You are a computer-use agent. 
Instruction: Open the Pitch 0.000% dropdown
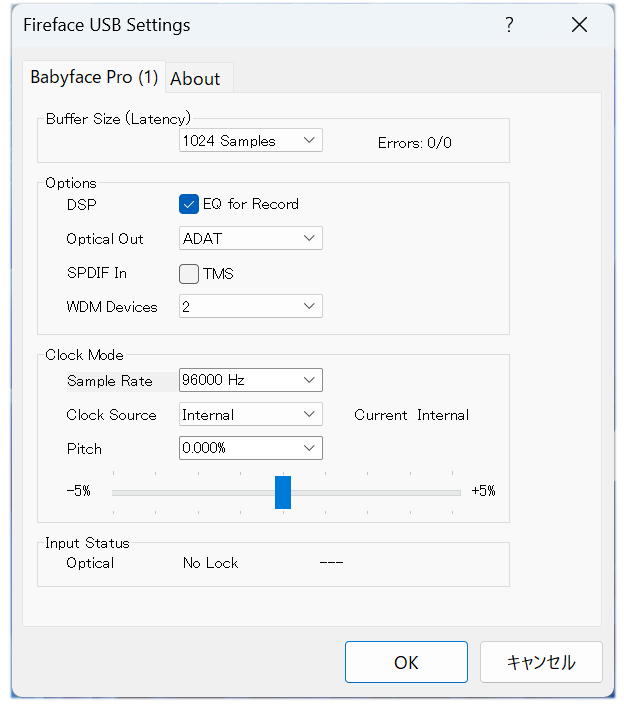pos(251,448)
